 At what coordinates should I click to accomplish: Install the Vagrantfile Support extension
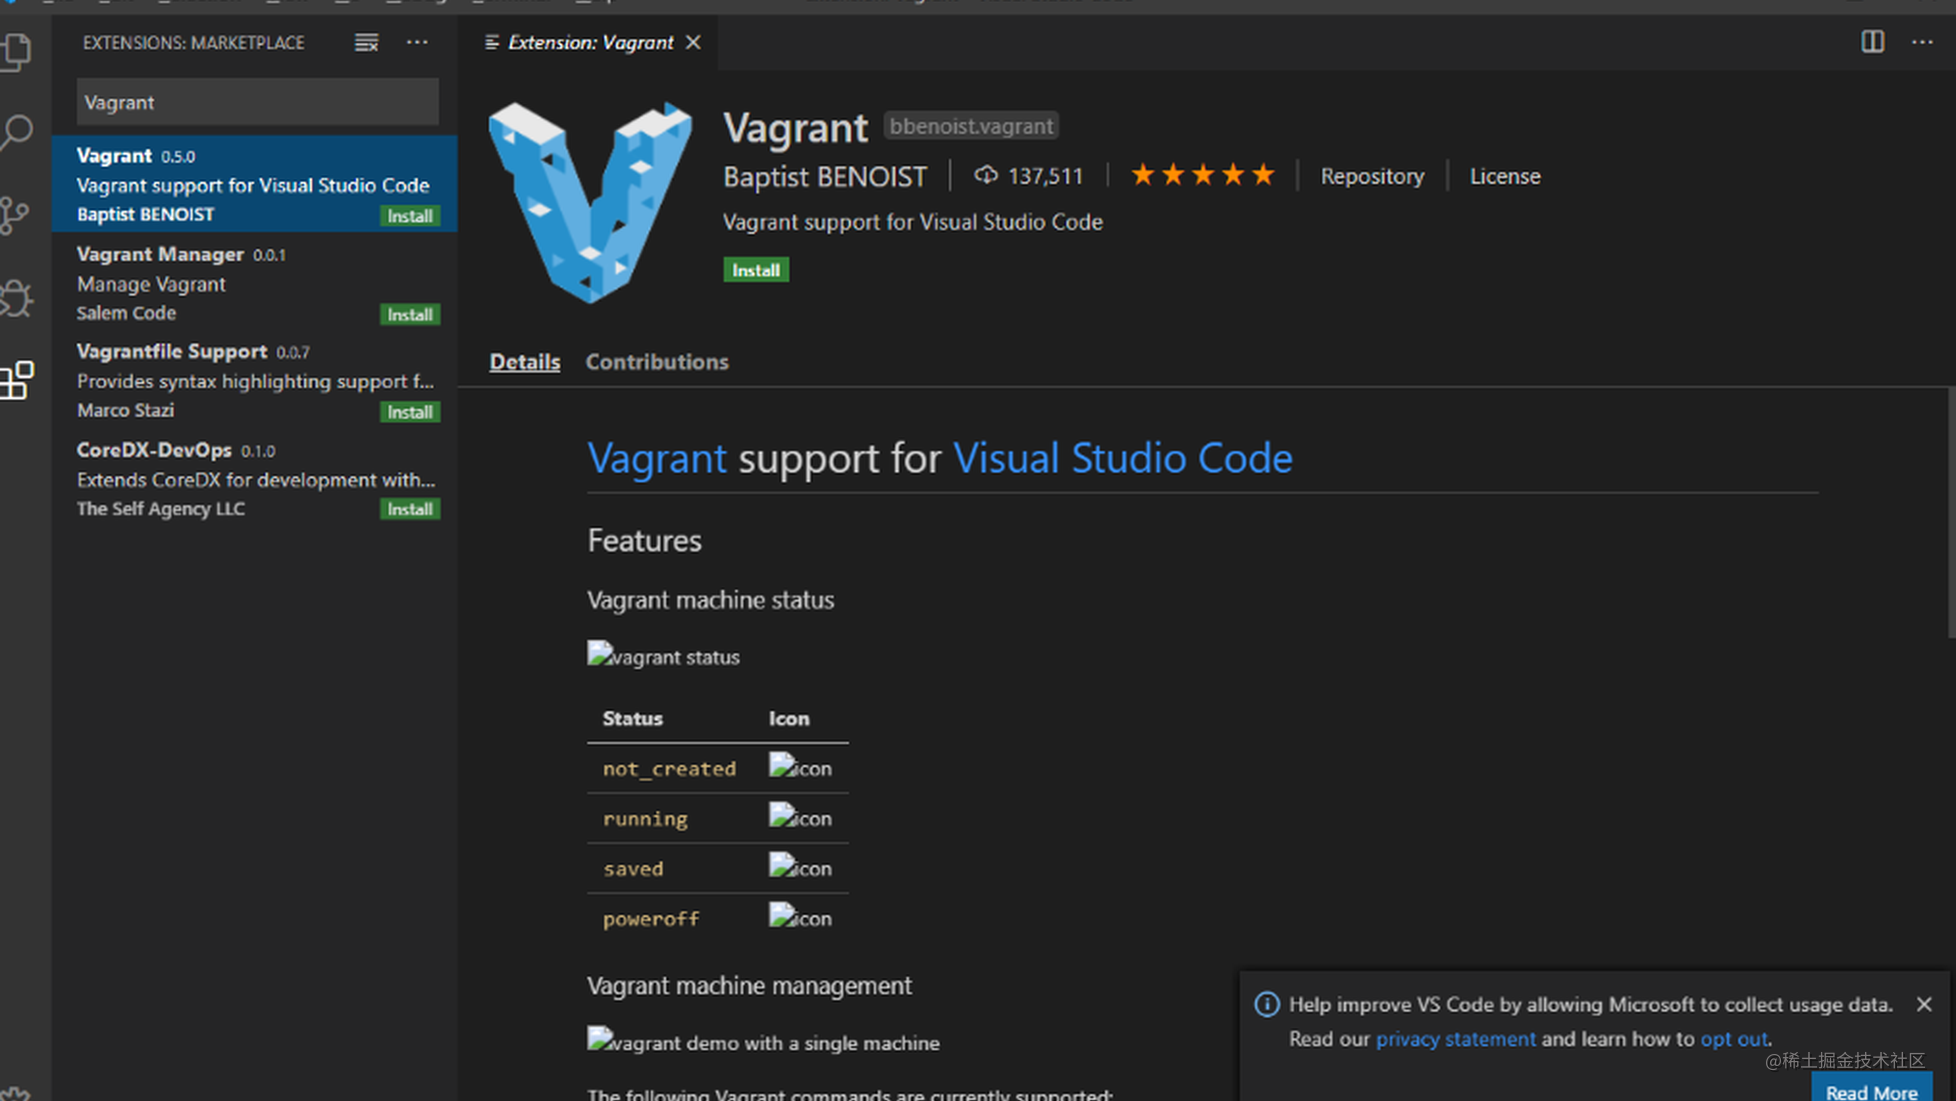[x=410, y=412]
